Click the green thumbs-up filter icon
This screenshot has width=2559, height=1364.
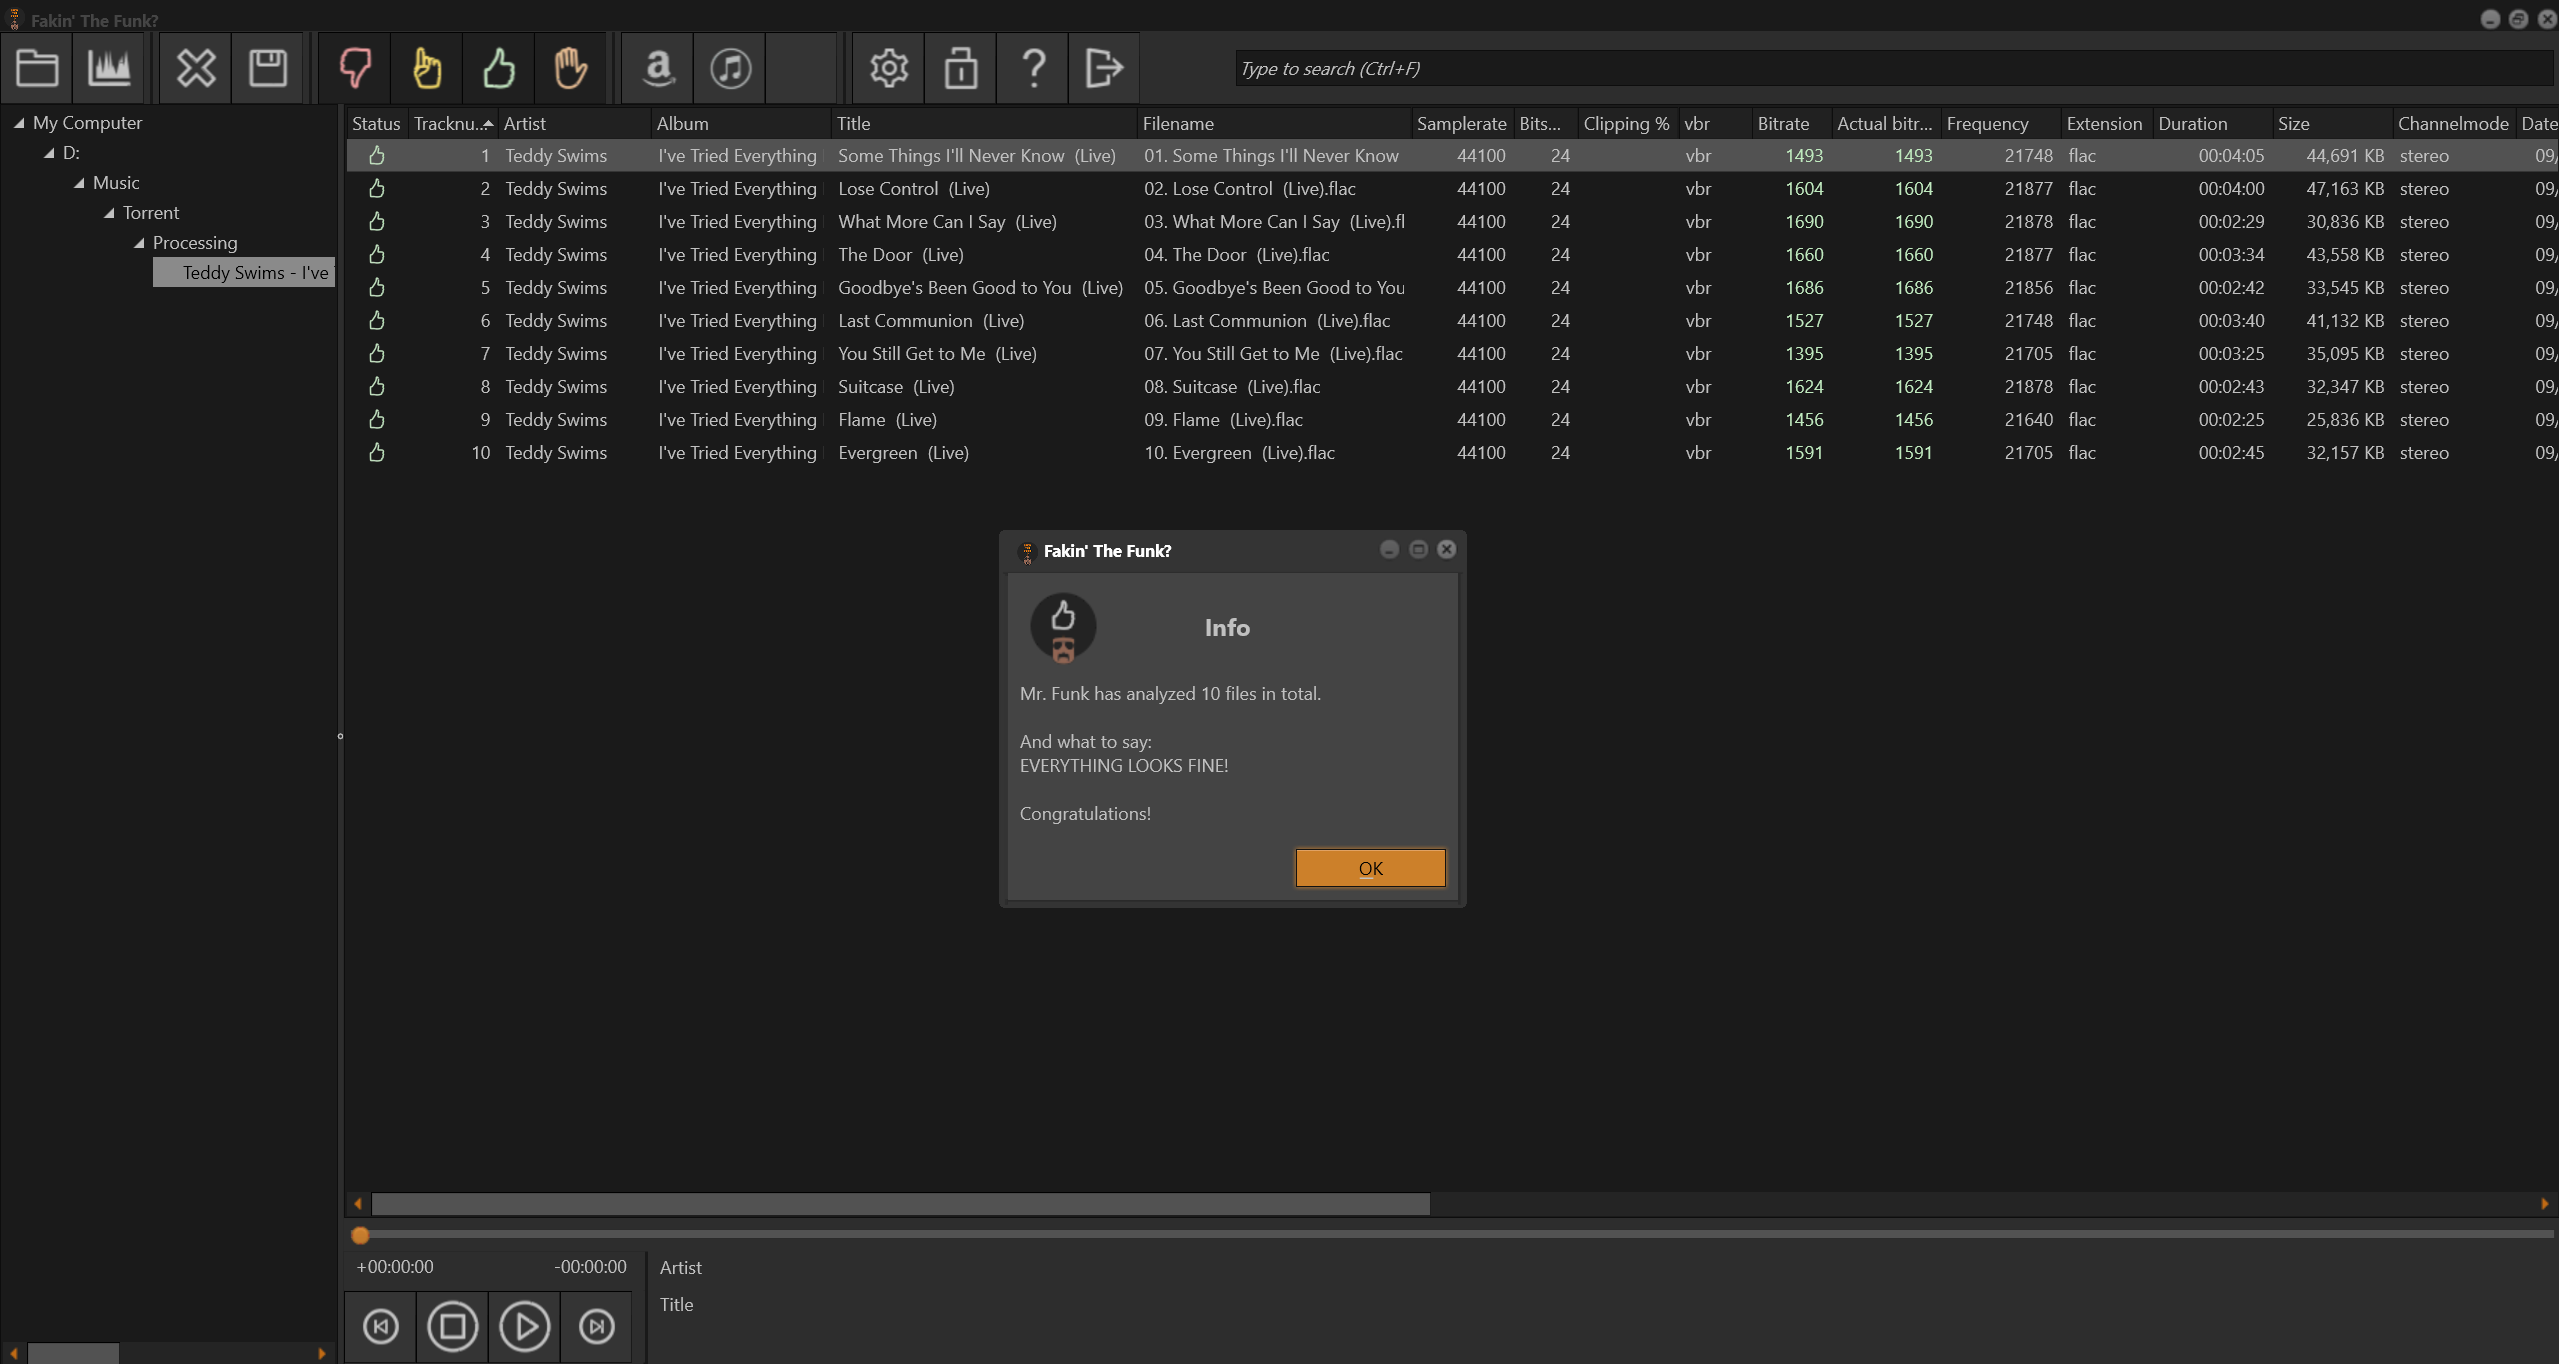click(499, 68)
